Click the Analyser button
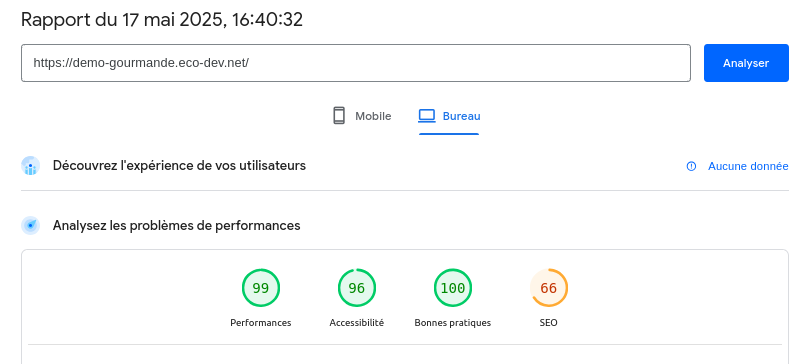The image size is (808, 364). click(746, 63)
